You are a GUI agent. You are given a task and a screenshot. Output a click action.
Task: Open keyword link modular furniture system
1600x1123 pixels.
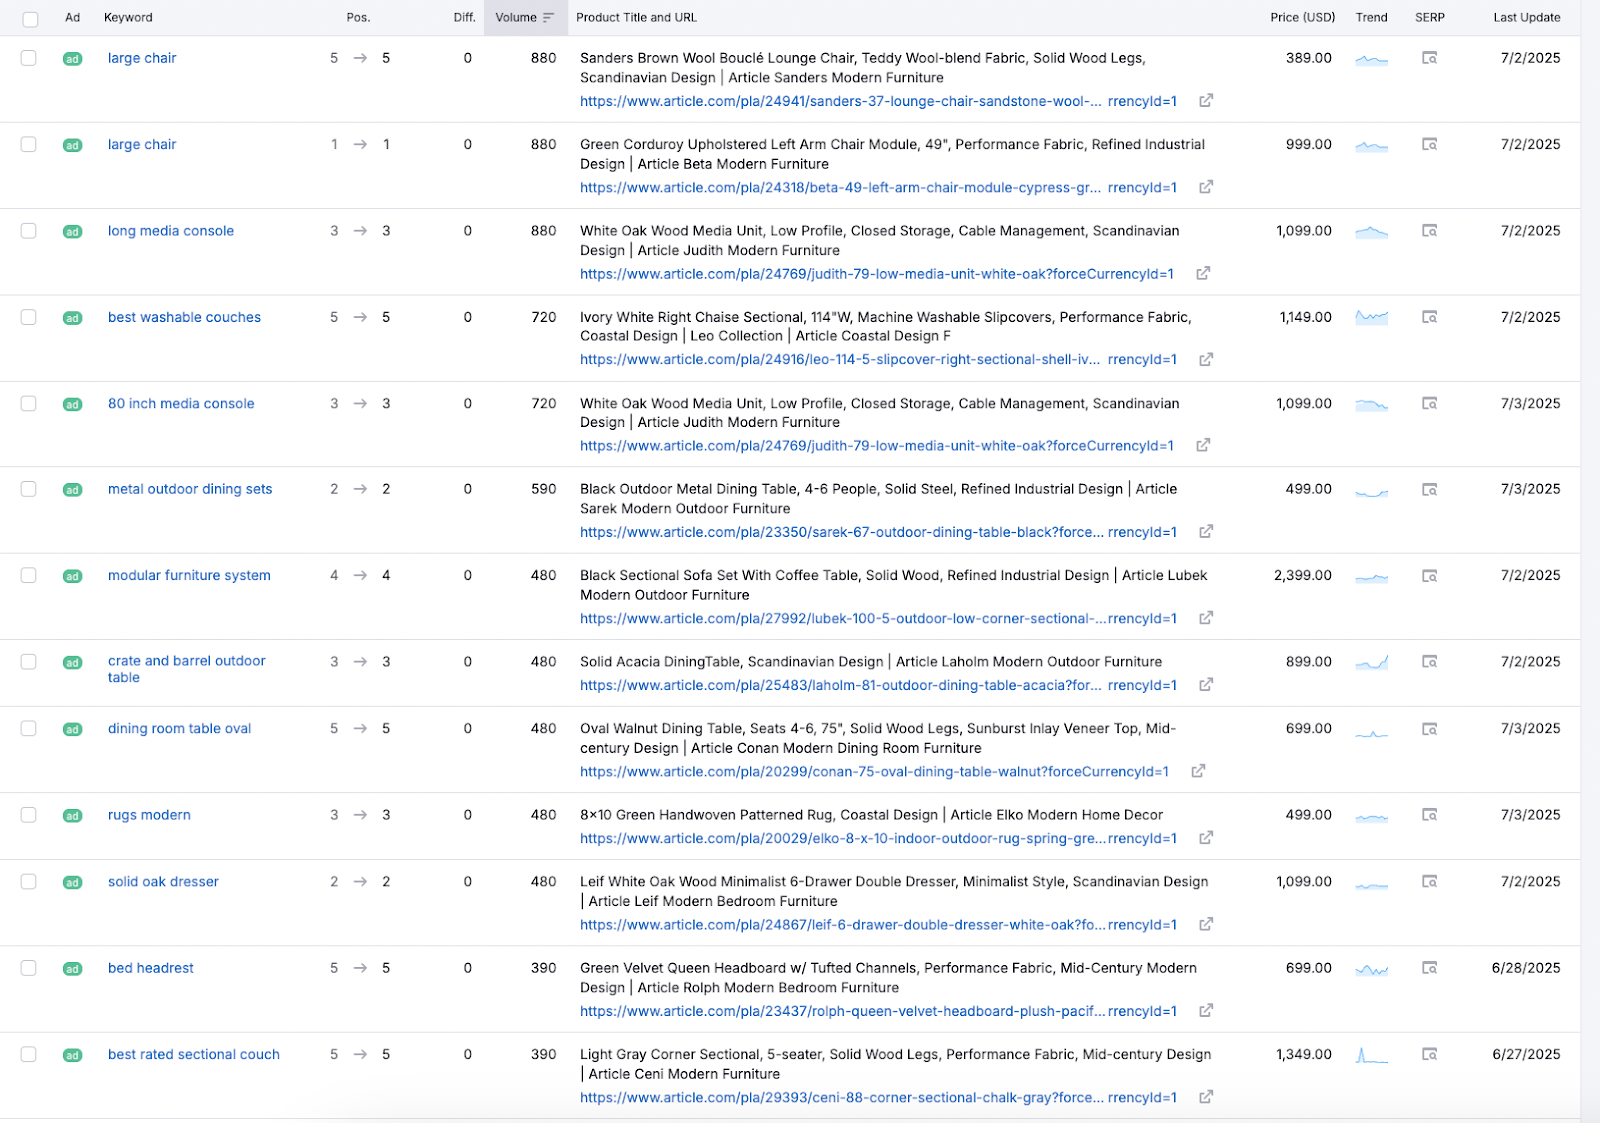click(189, 575)
